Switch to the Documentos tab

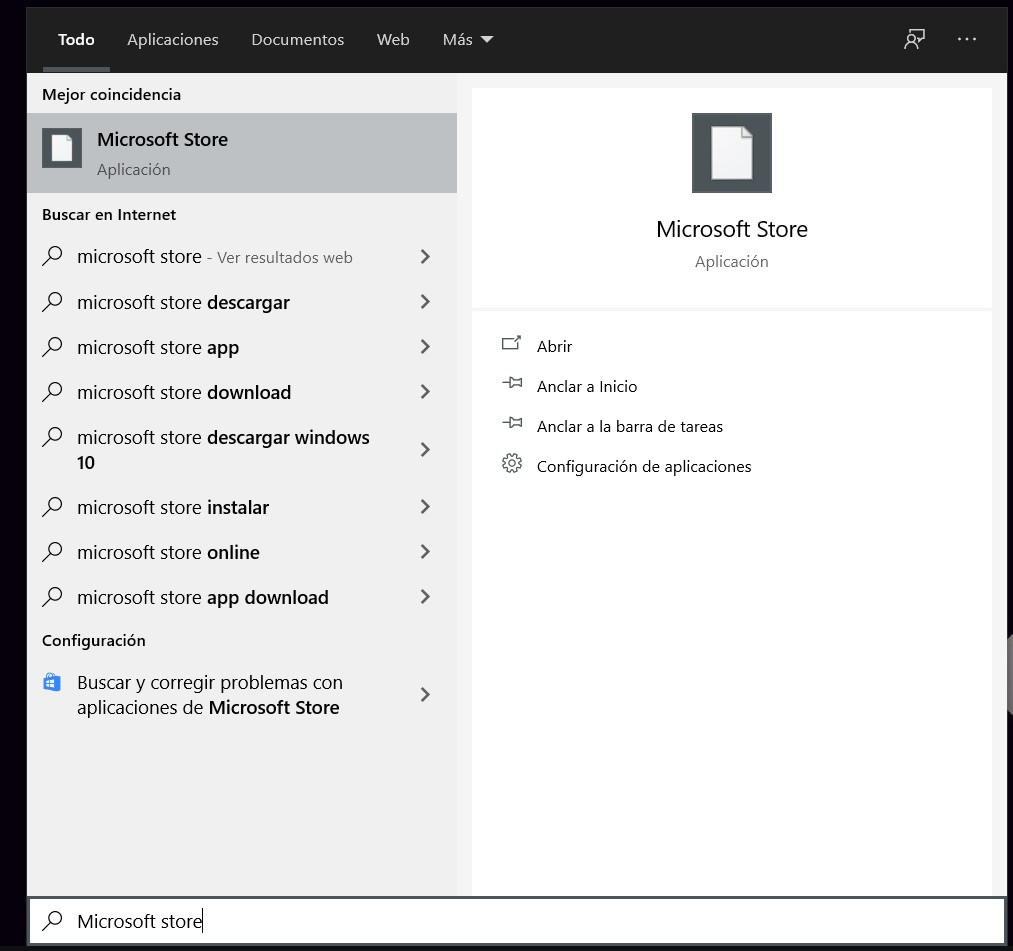click(x=297, y=40)
